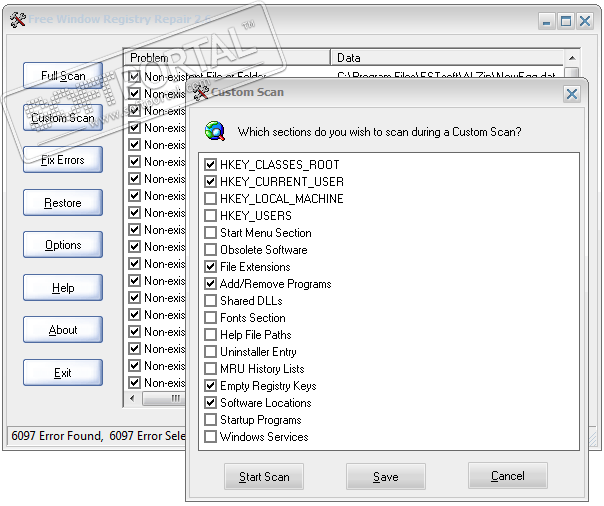Start the custom scan

tap(264, 476)
